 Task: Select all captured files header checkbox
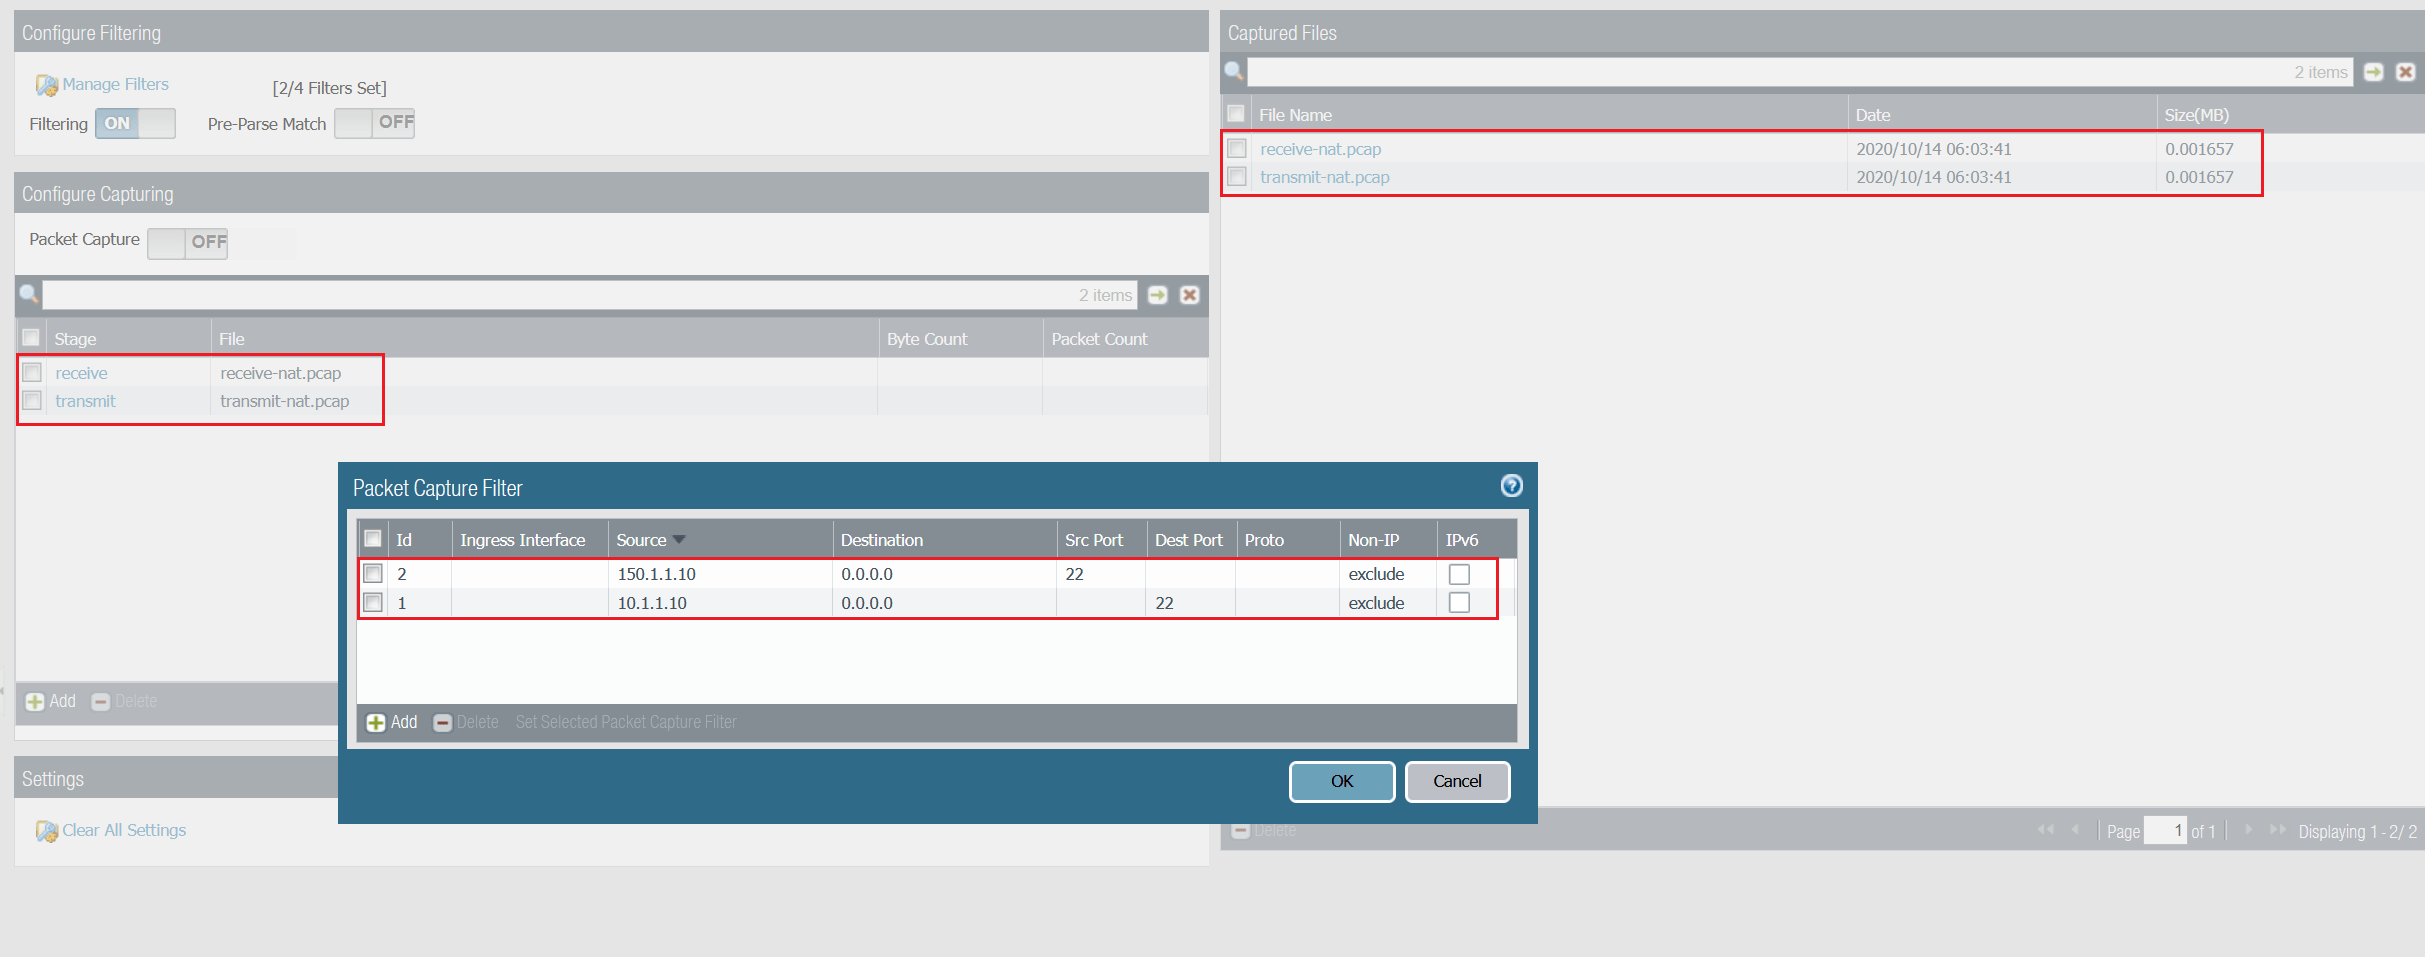tap(1236, 114)
